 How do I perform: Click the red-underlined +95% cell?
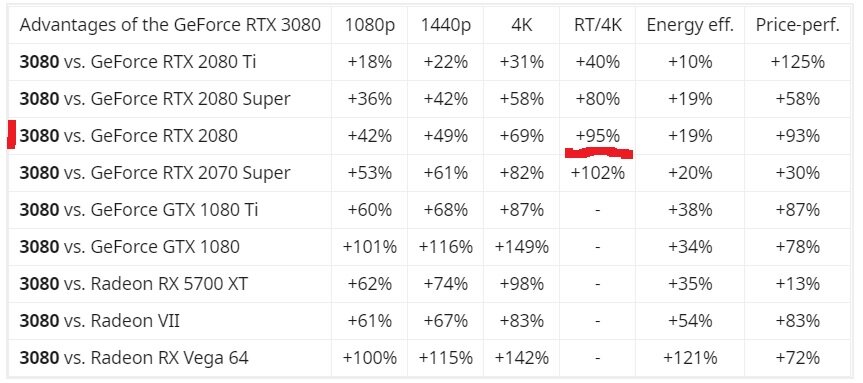tap(597, 135)
